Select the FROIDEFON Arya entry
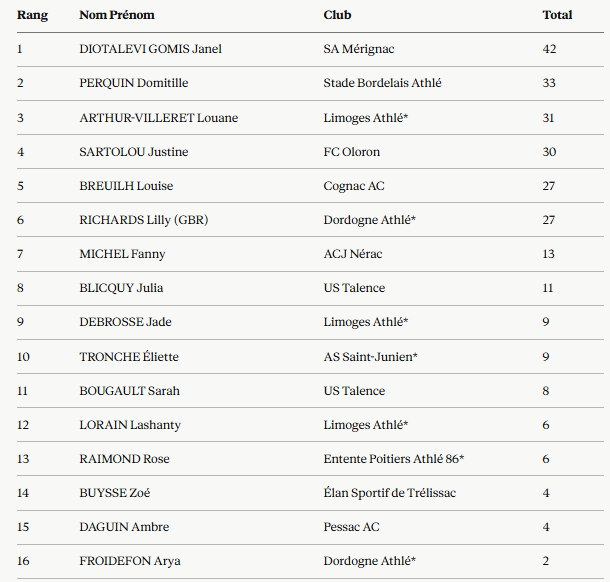 click(130, 561)
